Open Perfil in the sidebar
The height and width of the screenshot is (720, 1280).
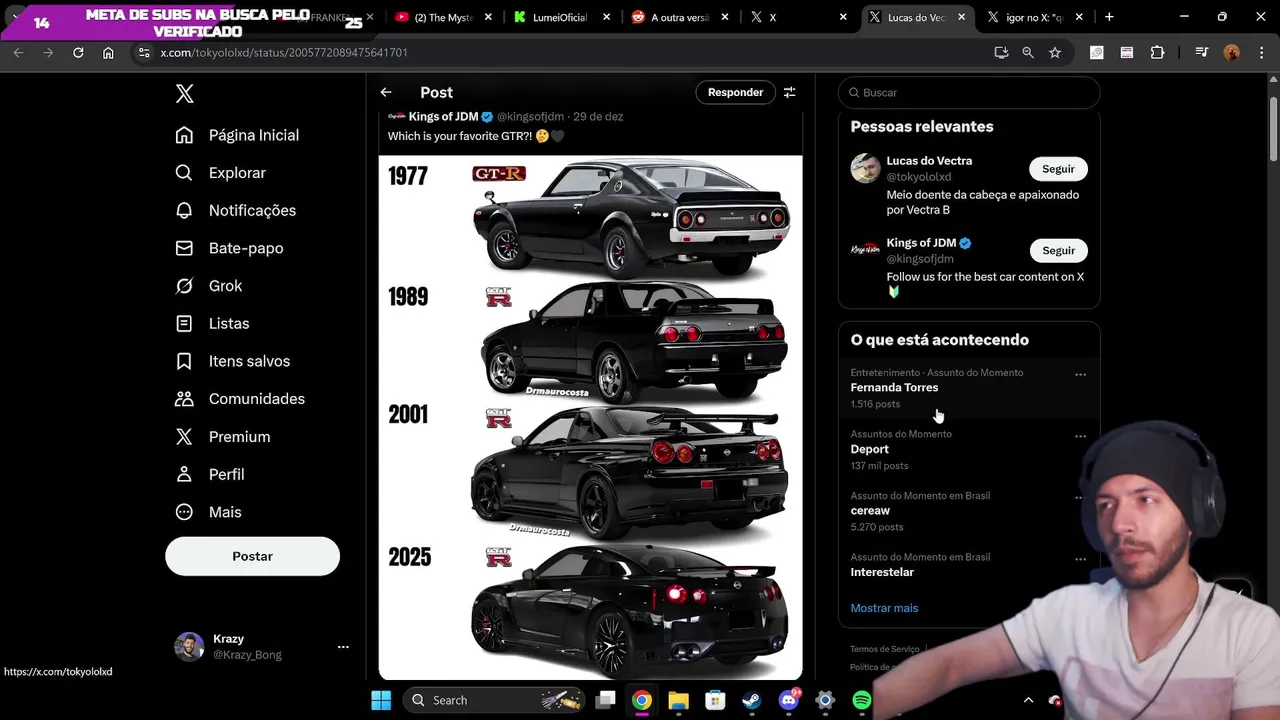[x=210, y=474]
